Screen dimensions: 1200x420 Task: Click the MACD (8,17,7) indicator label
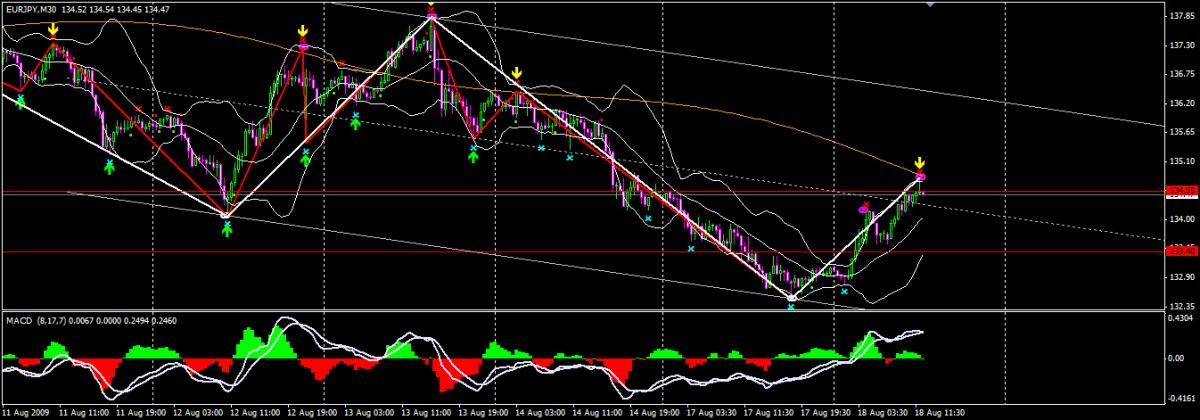[x=36, y=319]
